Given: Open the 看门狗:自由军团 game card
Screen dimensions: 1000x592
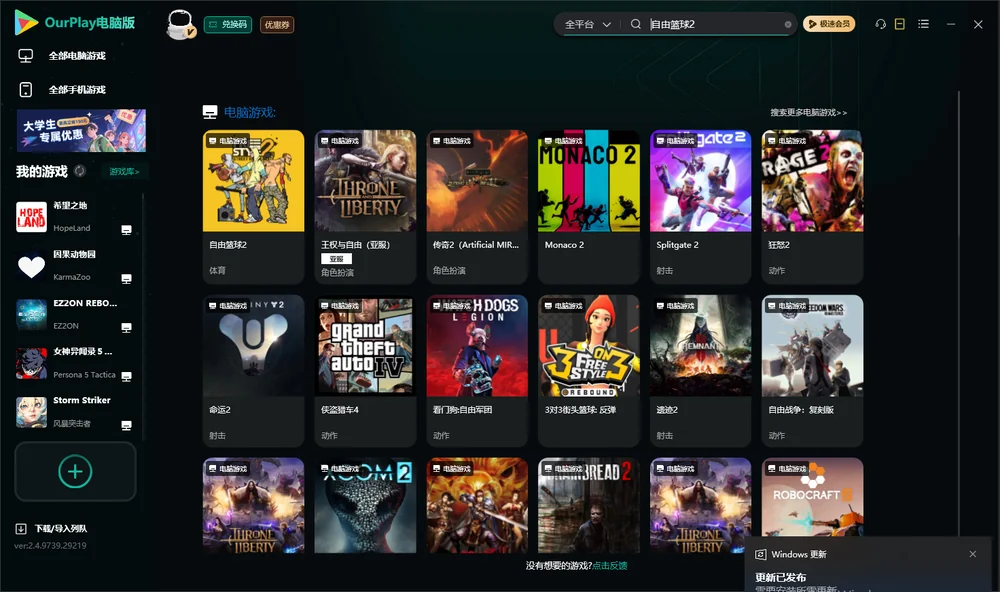Looking at the screenshot, I should pyautogui.click(x=477, y=371).
